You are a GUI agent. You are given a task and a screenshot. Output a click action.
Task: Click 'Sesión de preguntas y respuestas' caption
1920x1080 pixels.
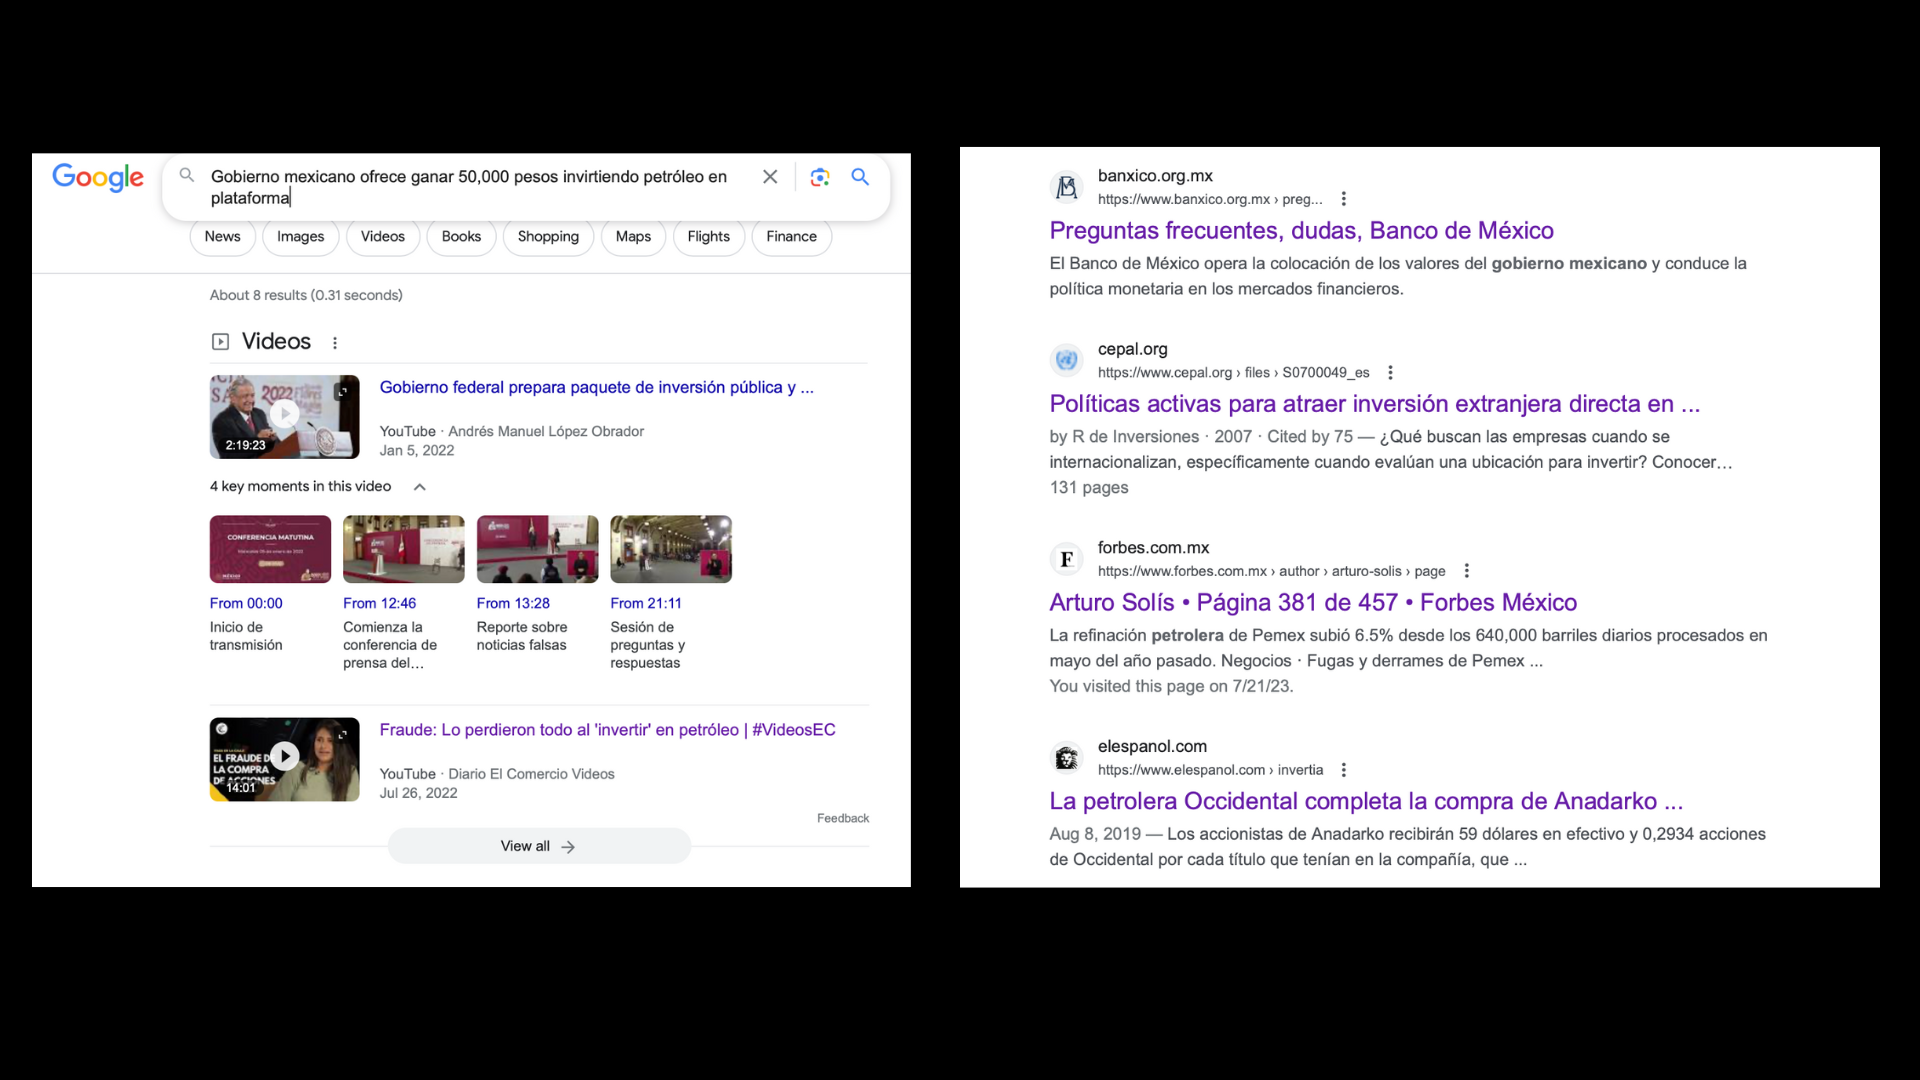[648, 645]
